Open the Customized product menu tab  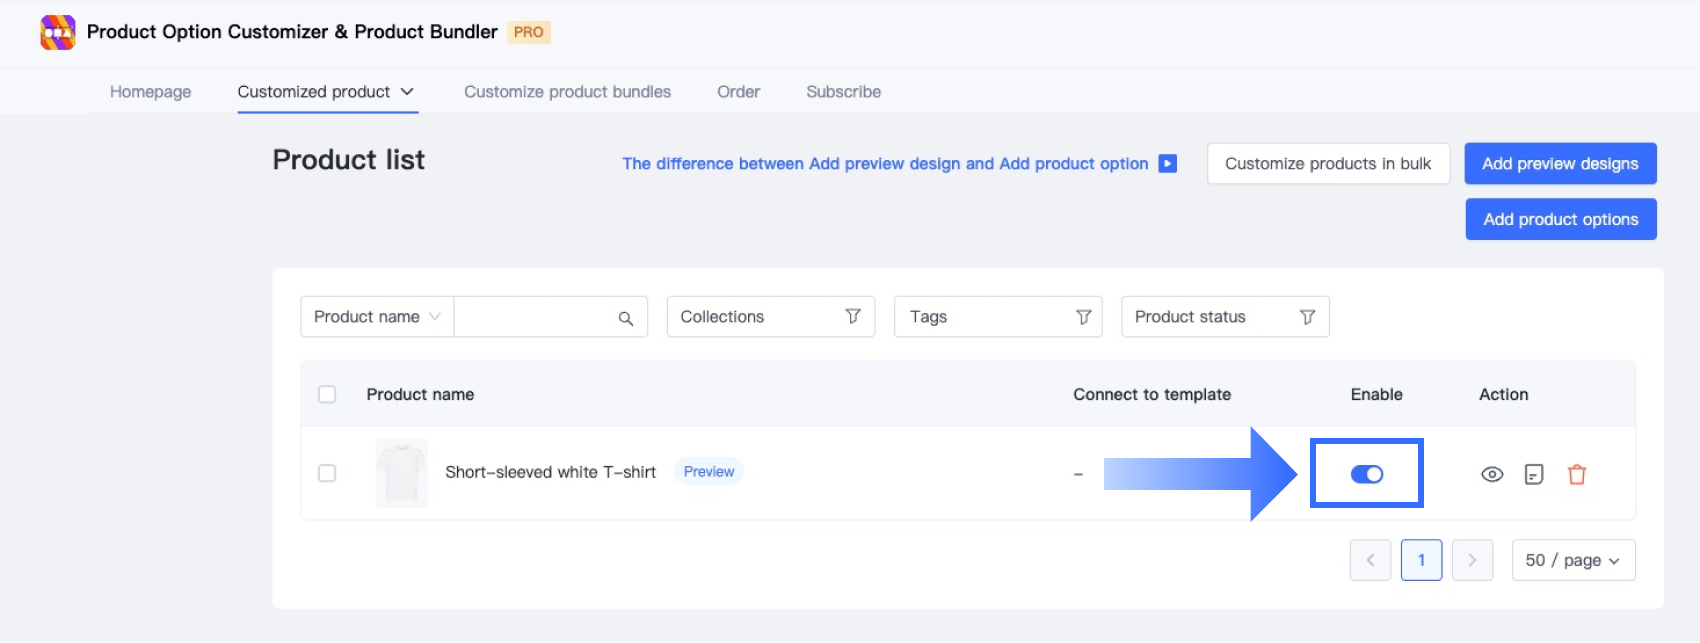[325, 92]
